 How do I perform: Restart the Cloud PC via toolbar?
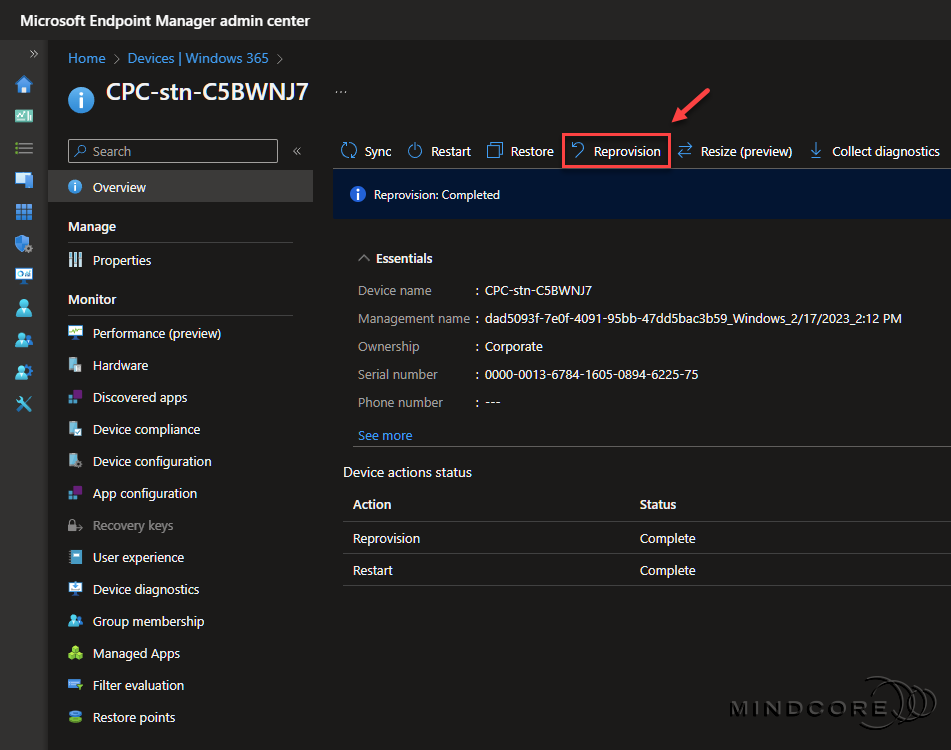tap(438, 150)
